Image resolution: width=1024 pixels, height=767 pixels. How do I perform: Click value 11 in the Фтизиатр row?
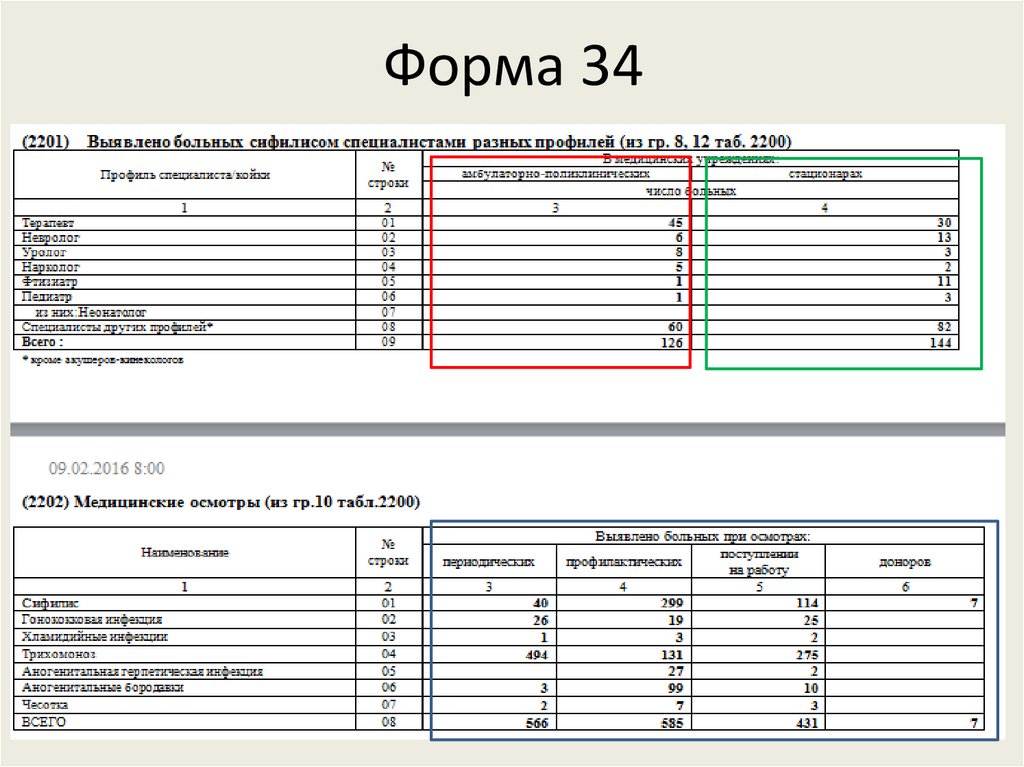pyautogui.click(x=944, y=282)
